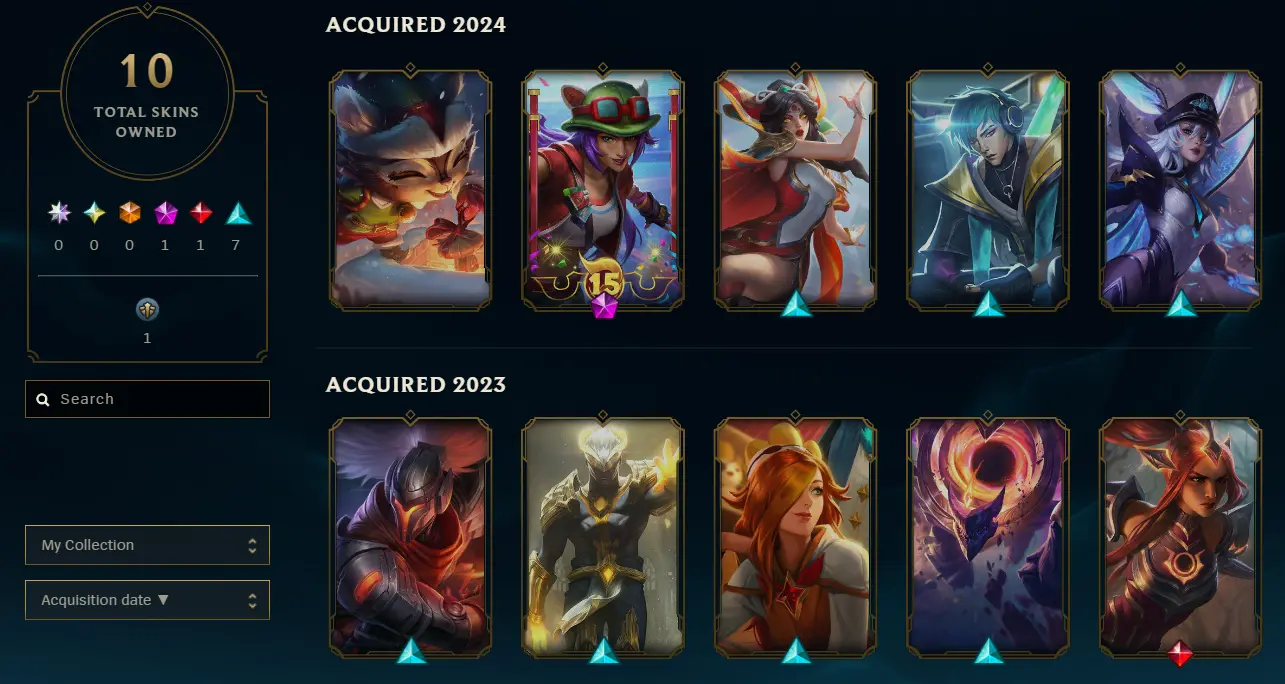Image resolution: width=1285 pixels, height=684 pixels.
Task: Click the arrows on Acquisition date selector
Action: tap(252, 600)
